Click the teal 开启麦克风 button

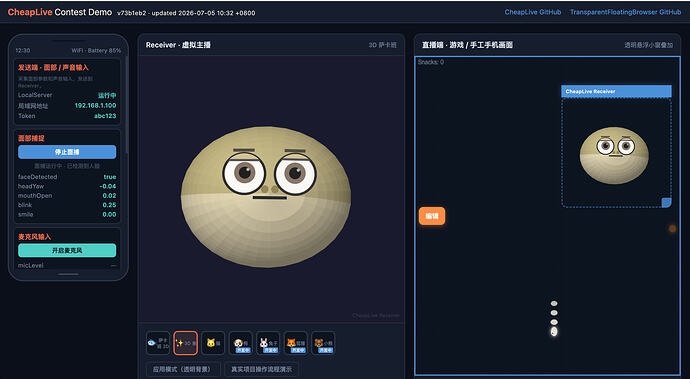click(x=67, y=250)
